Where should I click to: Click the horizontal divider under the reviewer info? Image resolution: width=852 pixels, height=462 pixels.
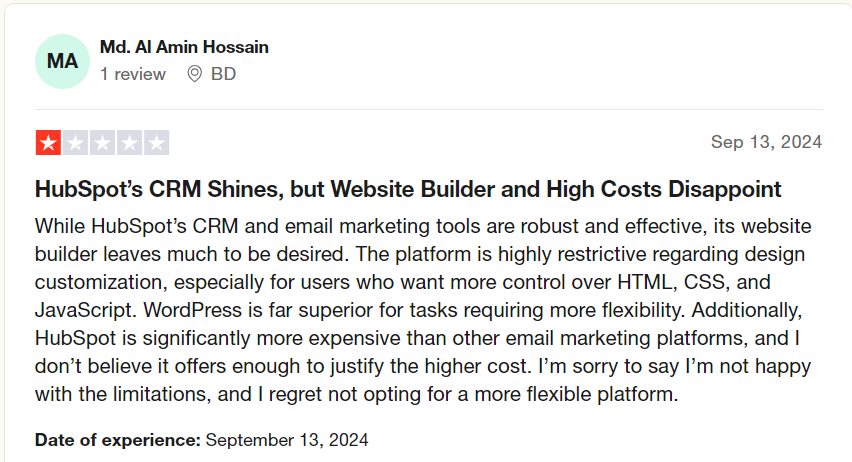pos(429,109)
